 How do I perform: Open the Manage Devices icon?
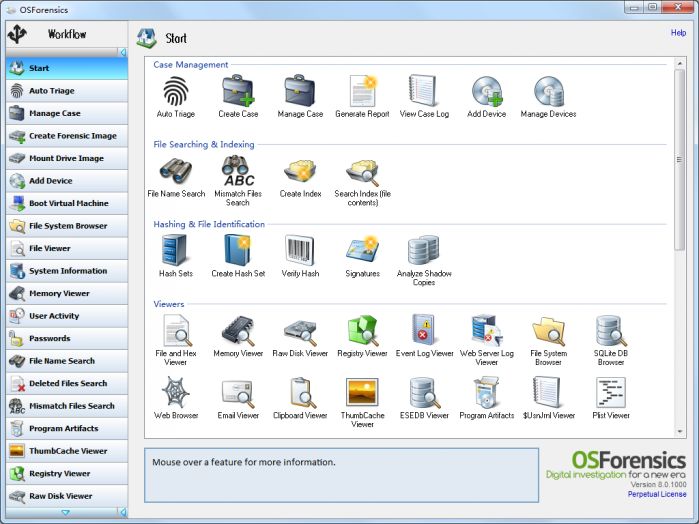coord(548,91)
